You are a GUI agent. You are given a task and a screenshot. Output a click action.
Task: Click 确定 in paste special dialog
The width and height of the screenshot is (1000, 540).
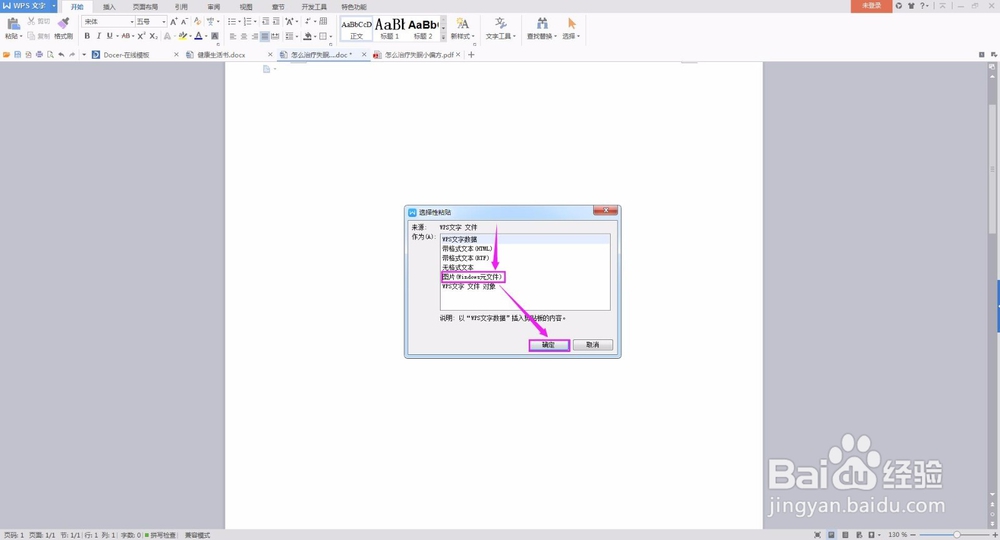(548, 345)
